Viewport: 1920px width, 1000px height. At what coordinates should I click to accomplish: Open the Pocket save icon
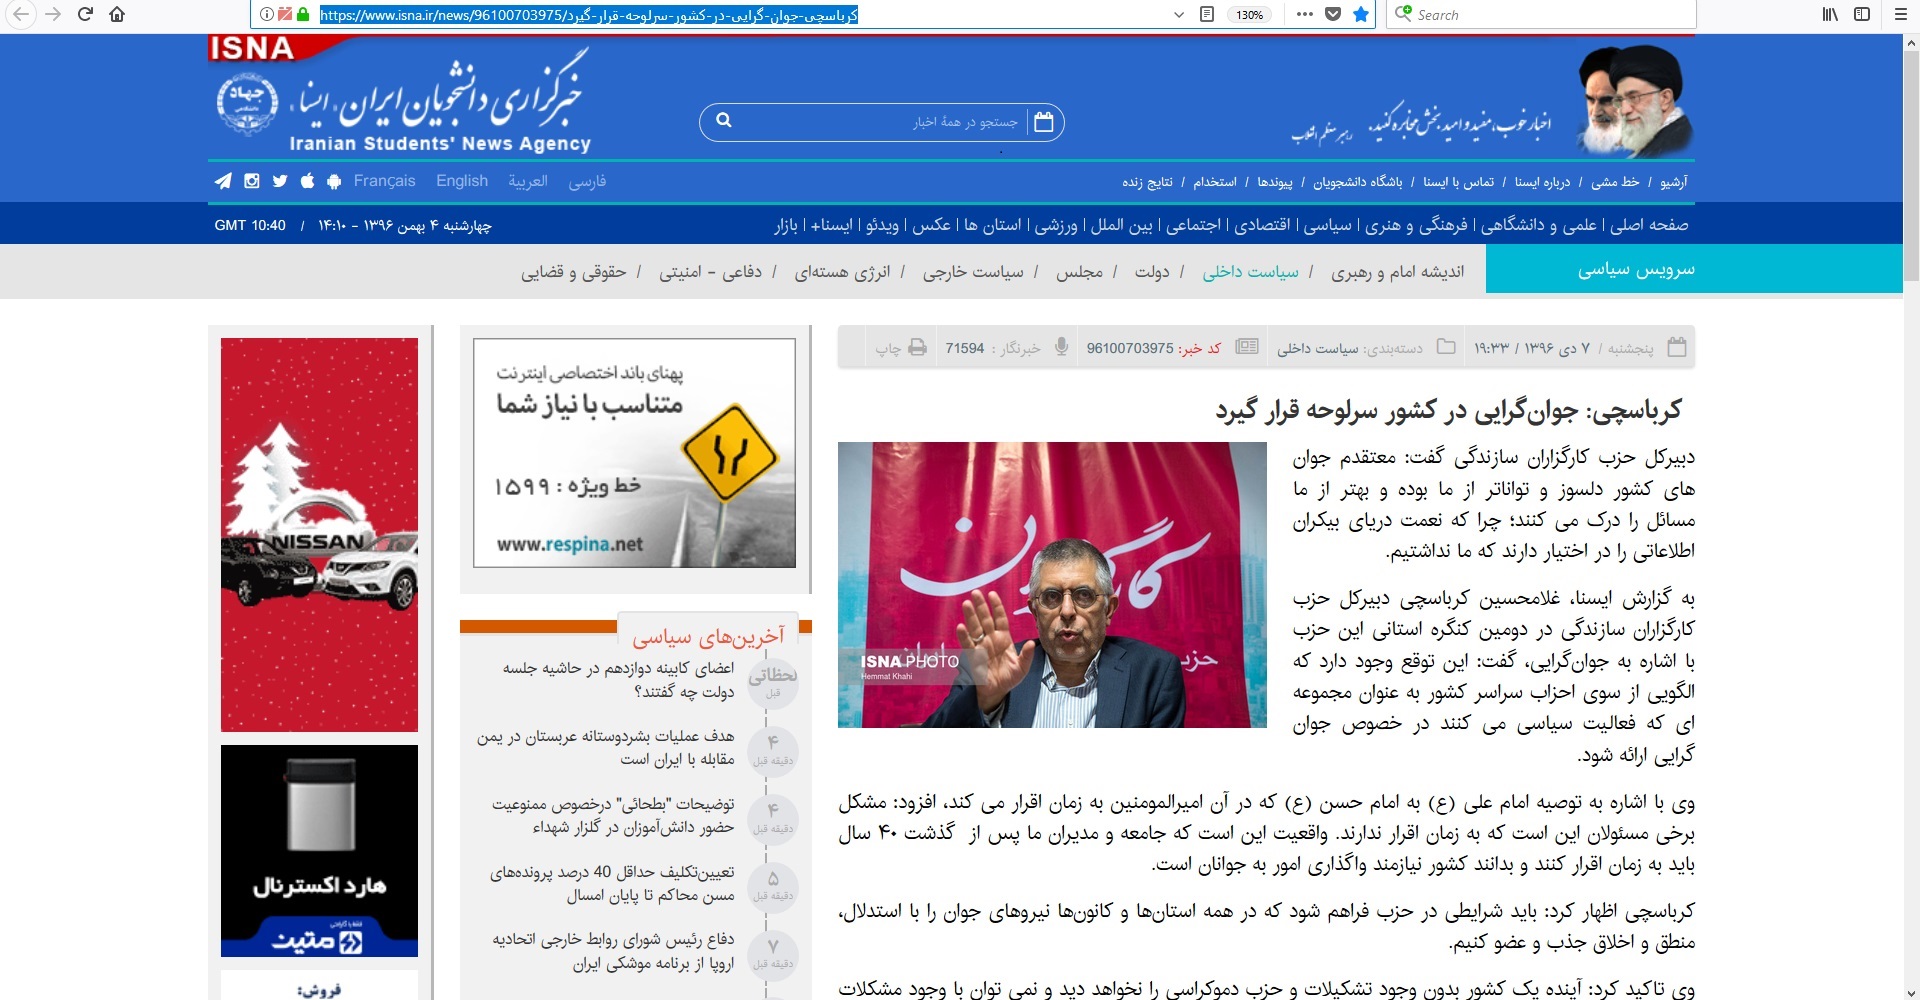tap(1333, 14)
